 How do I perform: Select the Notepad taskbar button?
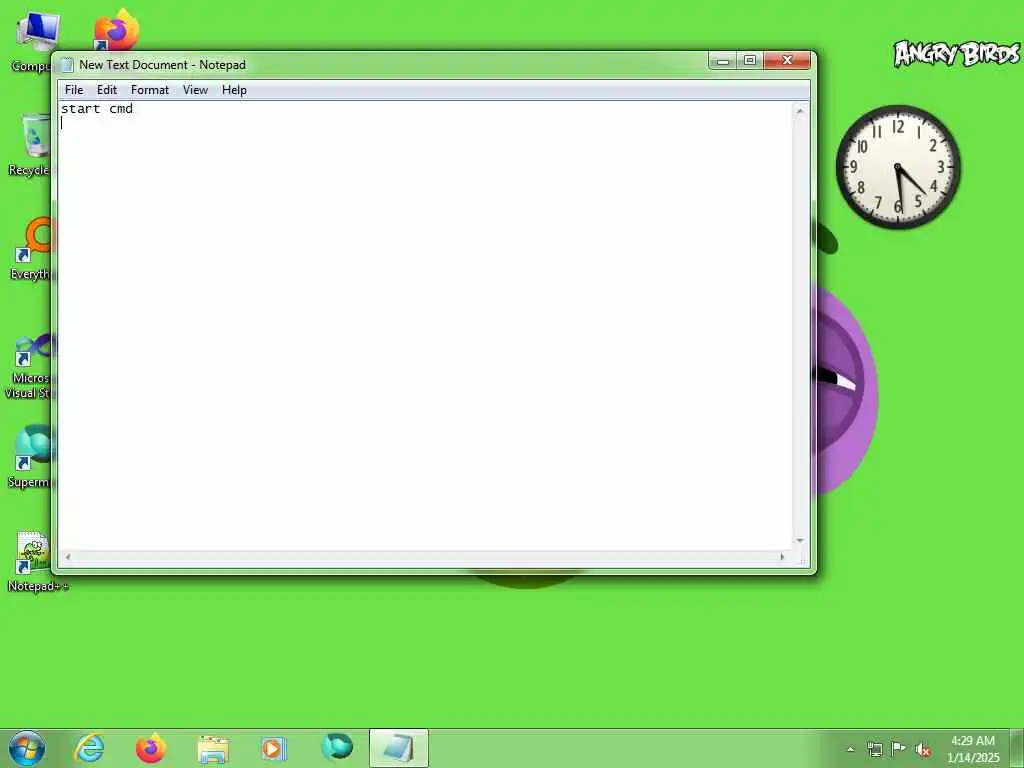[x=398, y=748]
